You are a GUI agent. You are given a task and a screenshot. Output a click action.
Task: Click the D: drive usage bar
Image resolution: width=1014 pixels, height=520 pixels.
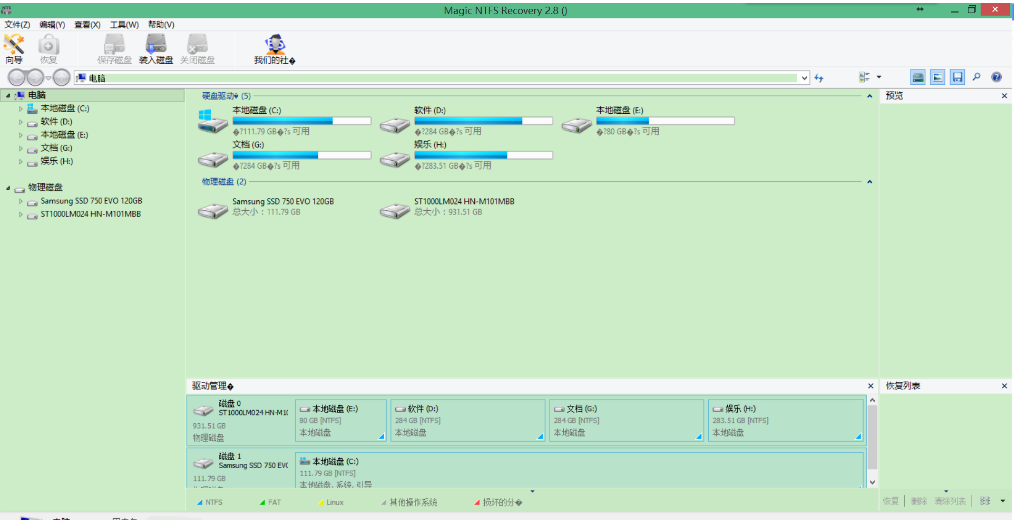point(484,121)
